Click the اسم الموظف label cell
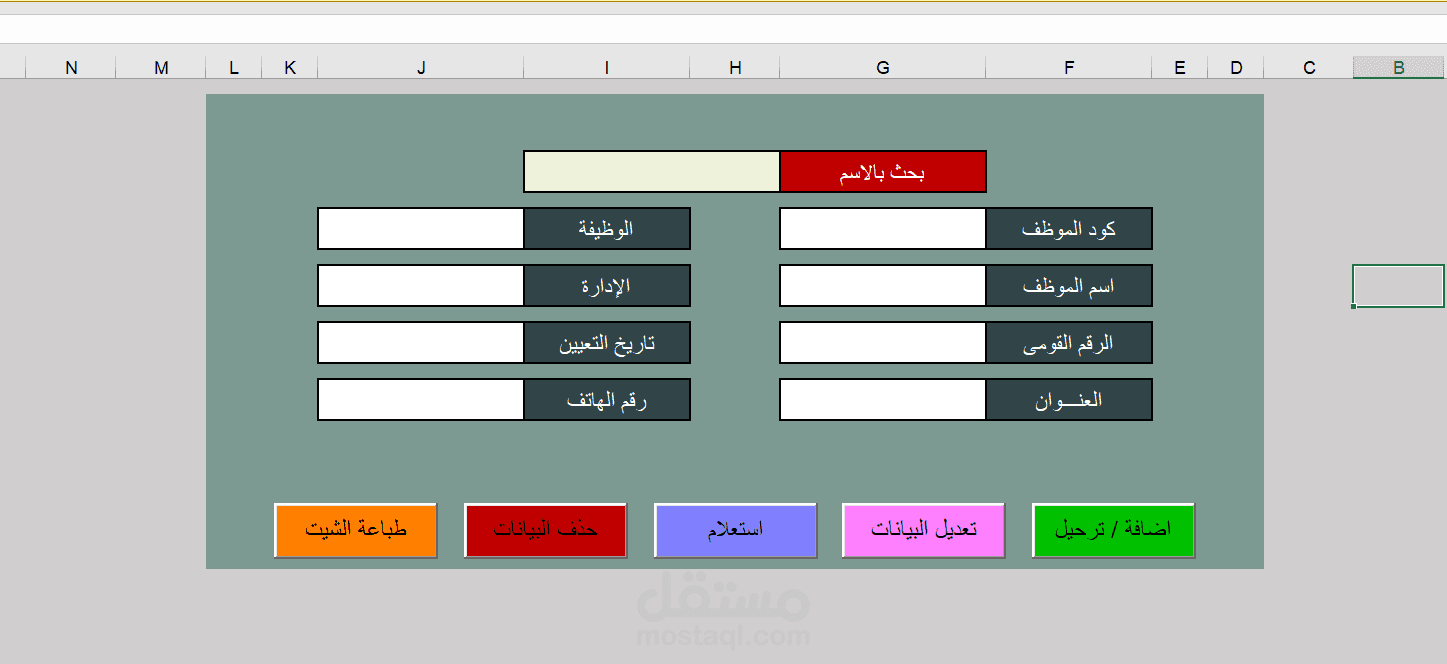 [x=1069, y=286]
